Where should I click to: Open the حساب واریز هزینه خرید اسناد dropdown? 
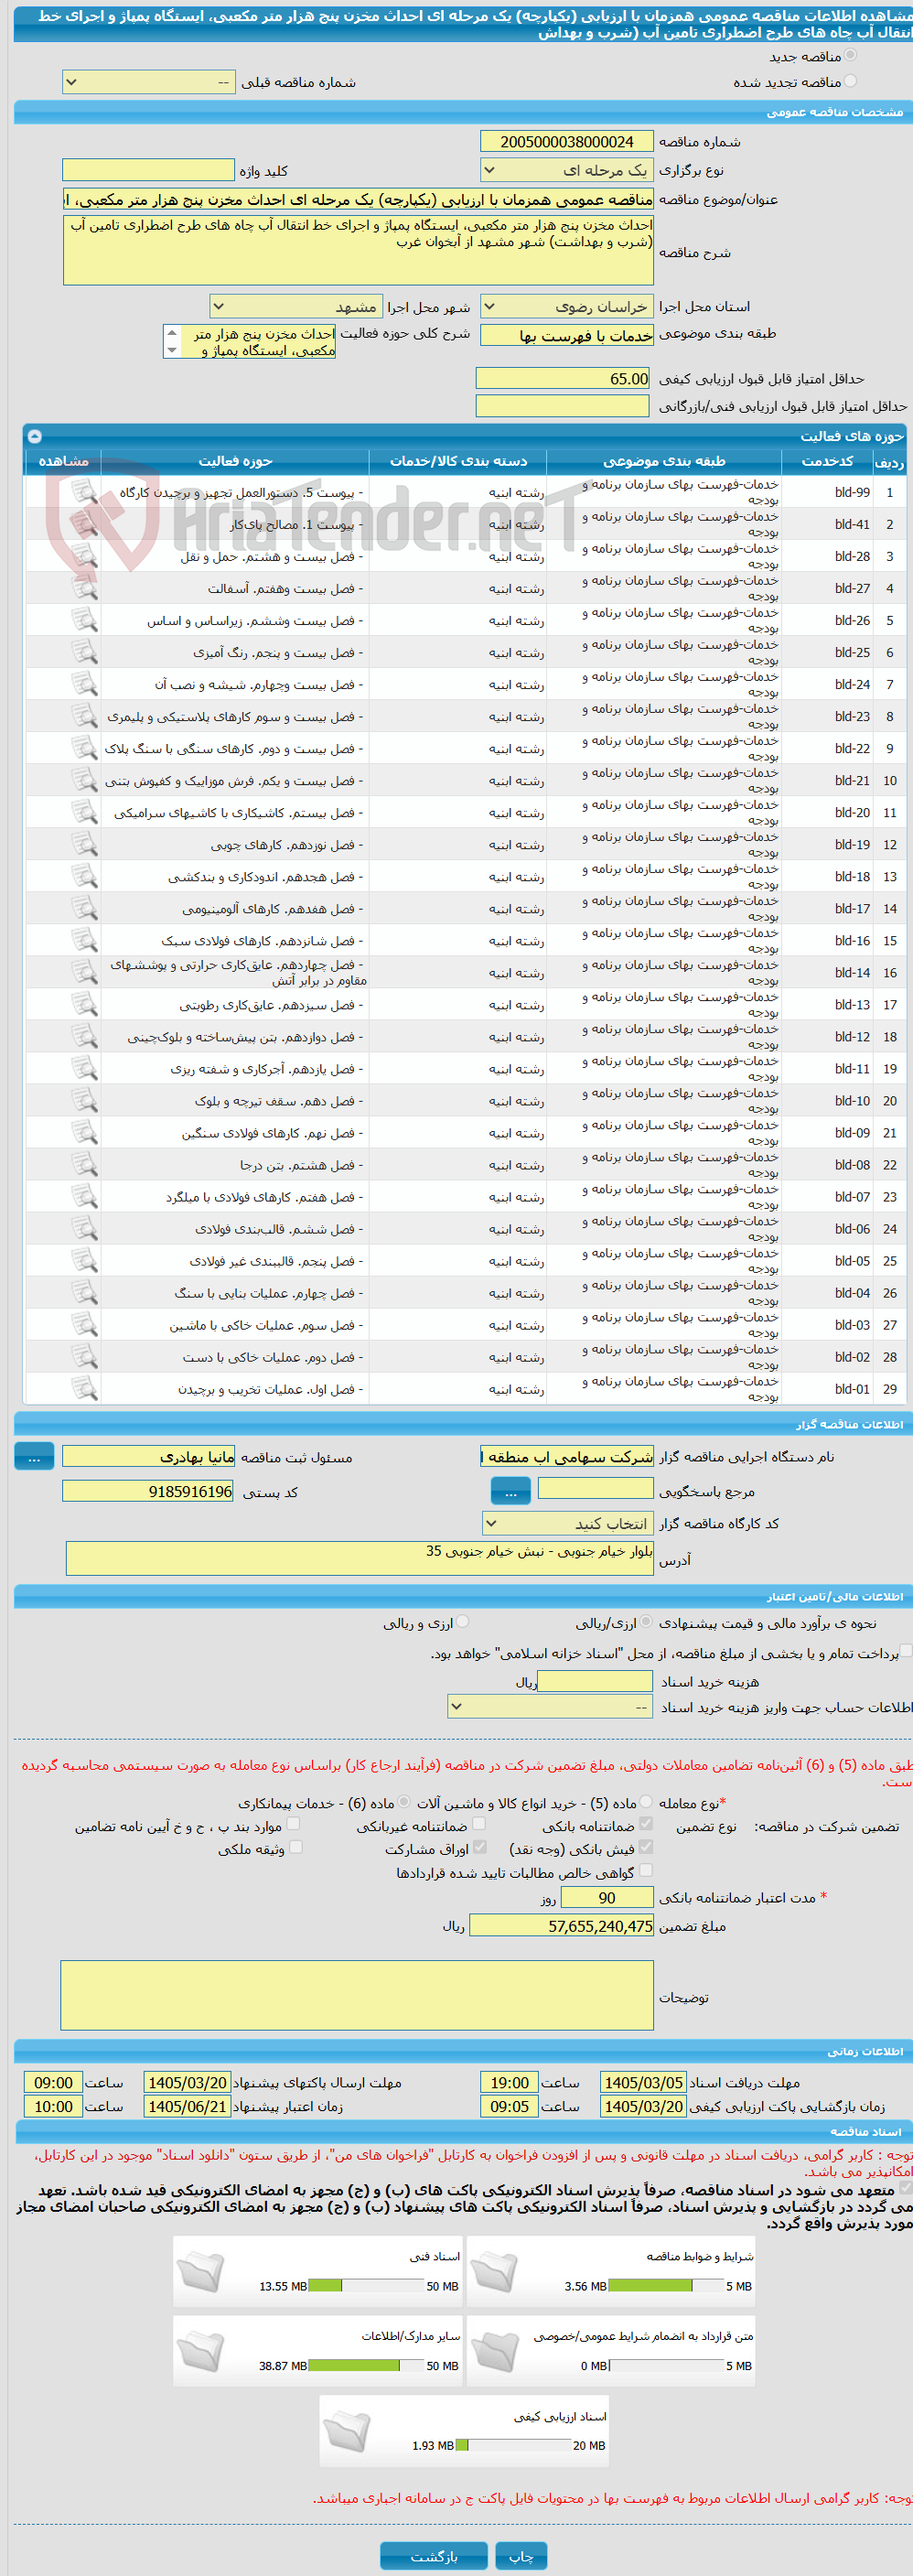550,1706
